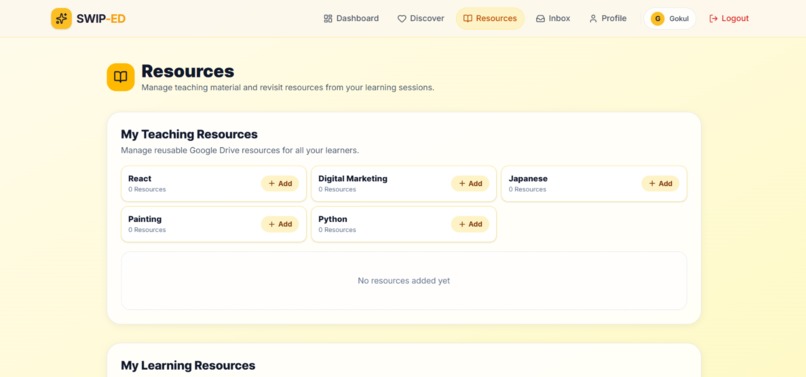
Task: Click the My Teaching Resources heading
Action: coord(189,134)
